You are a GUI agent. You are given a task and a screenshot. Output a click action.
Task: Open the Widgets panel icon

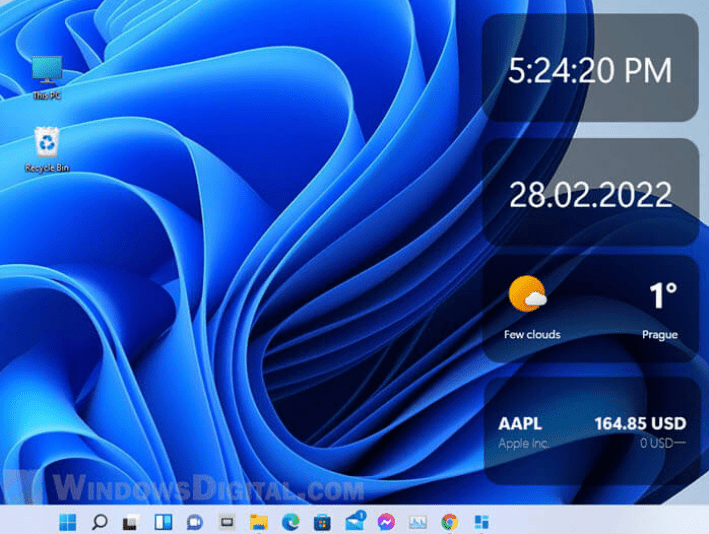coord(161,521)
